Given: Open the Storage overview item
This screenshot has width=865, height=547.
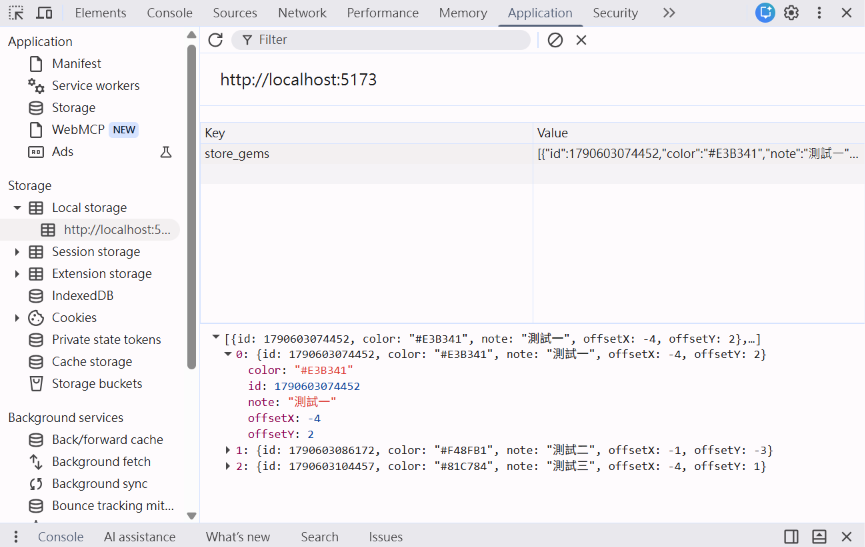Looking at the screenshot, I should (73, 108).
